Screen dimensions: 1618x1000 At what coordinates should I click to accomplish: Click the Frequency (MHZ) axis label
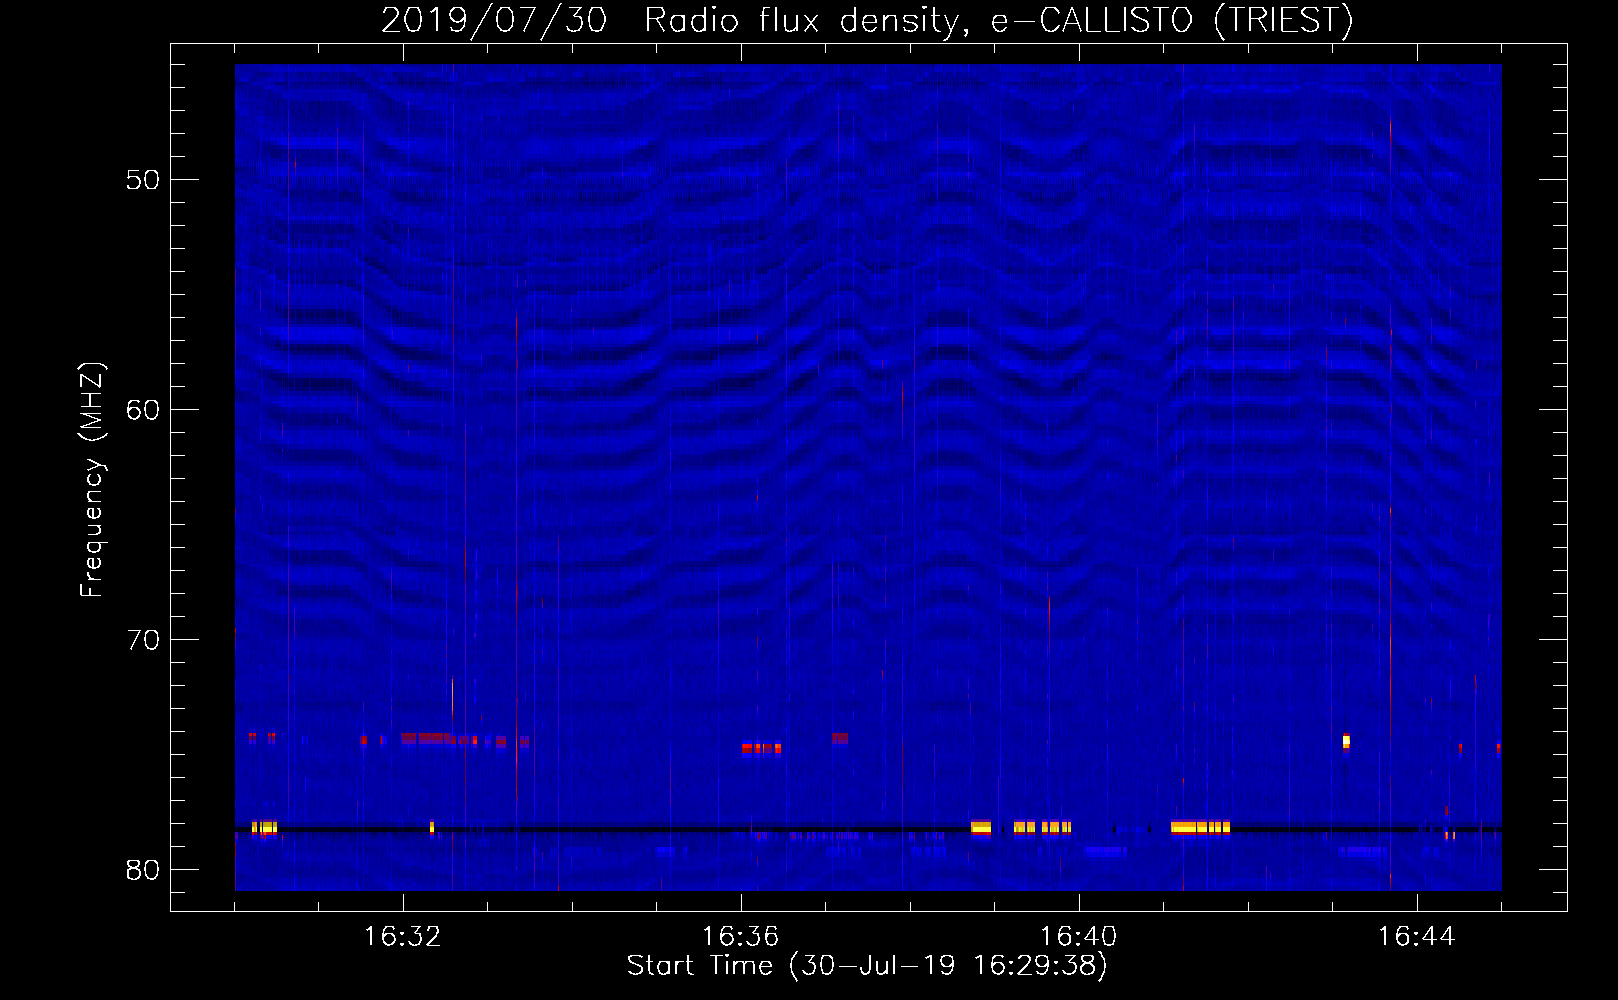pos(92,480)
